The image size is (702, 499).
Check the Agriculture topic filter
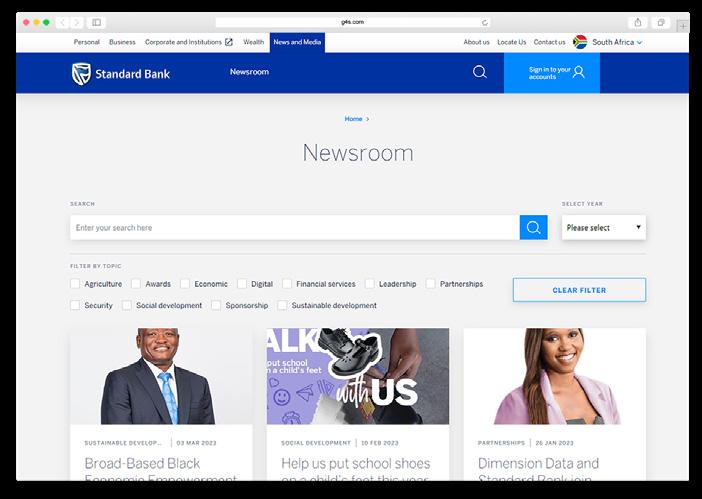(75, 284)
